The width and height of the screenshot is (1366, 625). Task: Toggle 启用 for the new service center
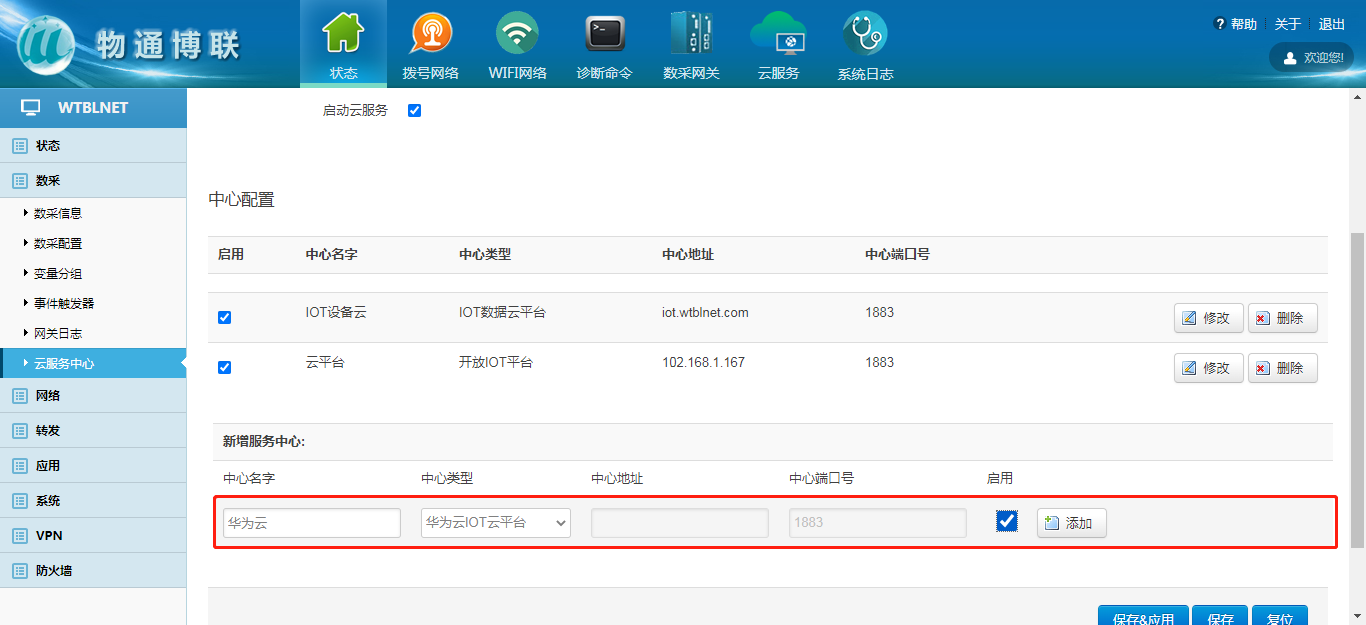click(1006, 521)
